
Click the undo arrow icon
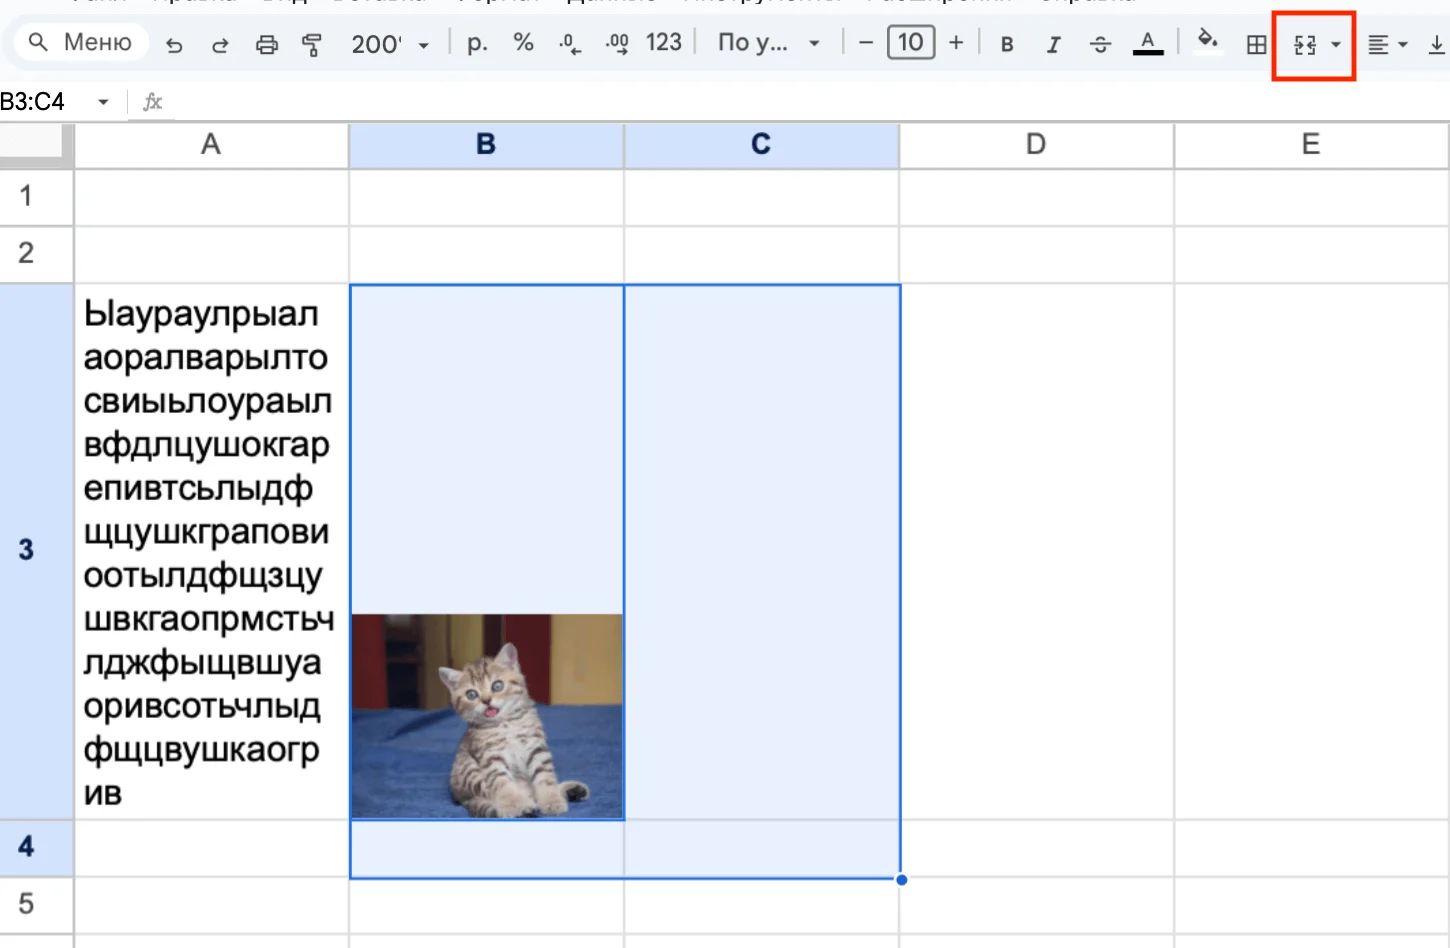tap(174, 44)
